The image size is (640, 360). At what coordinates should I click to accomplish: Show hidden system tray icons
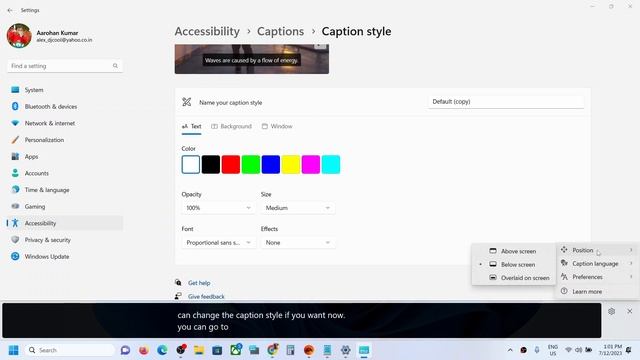point(510,350)
